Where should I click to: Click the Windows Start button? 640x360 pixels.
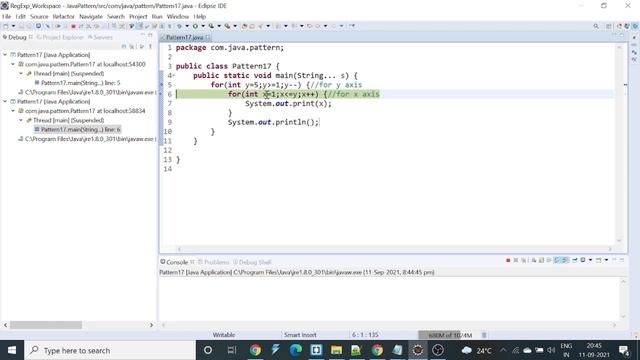pos(12,350)
